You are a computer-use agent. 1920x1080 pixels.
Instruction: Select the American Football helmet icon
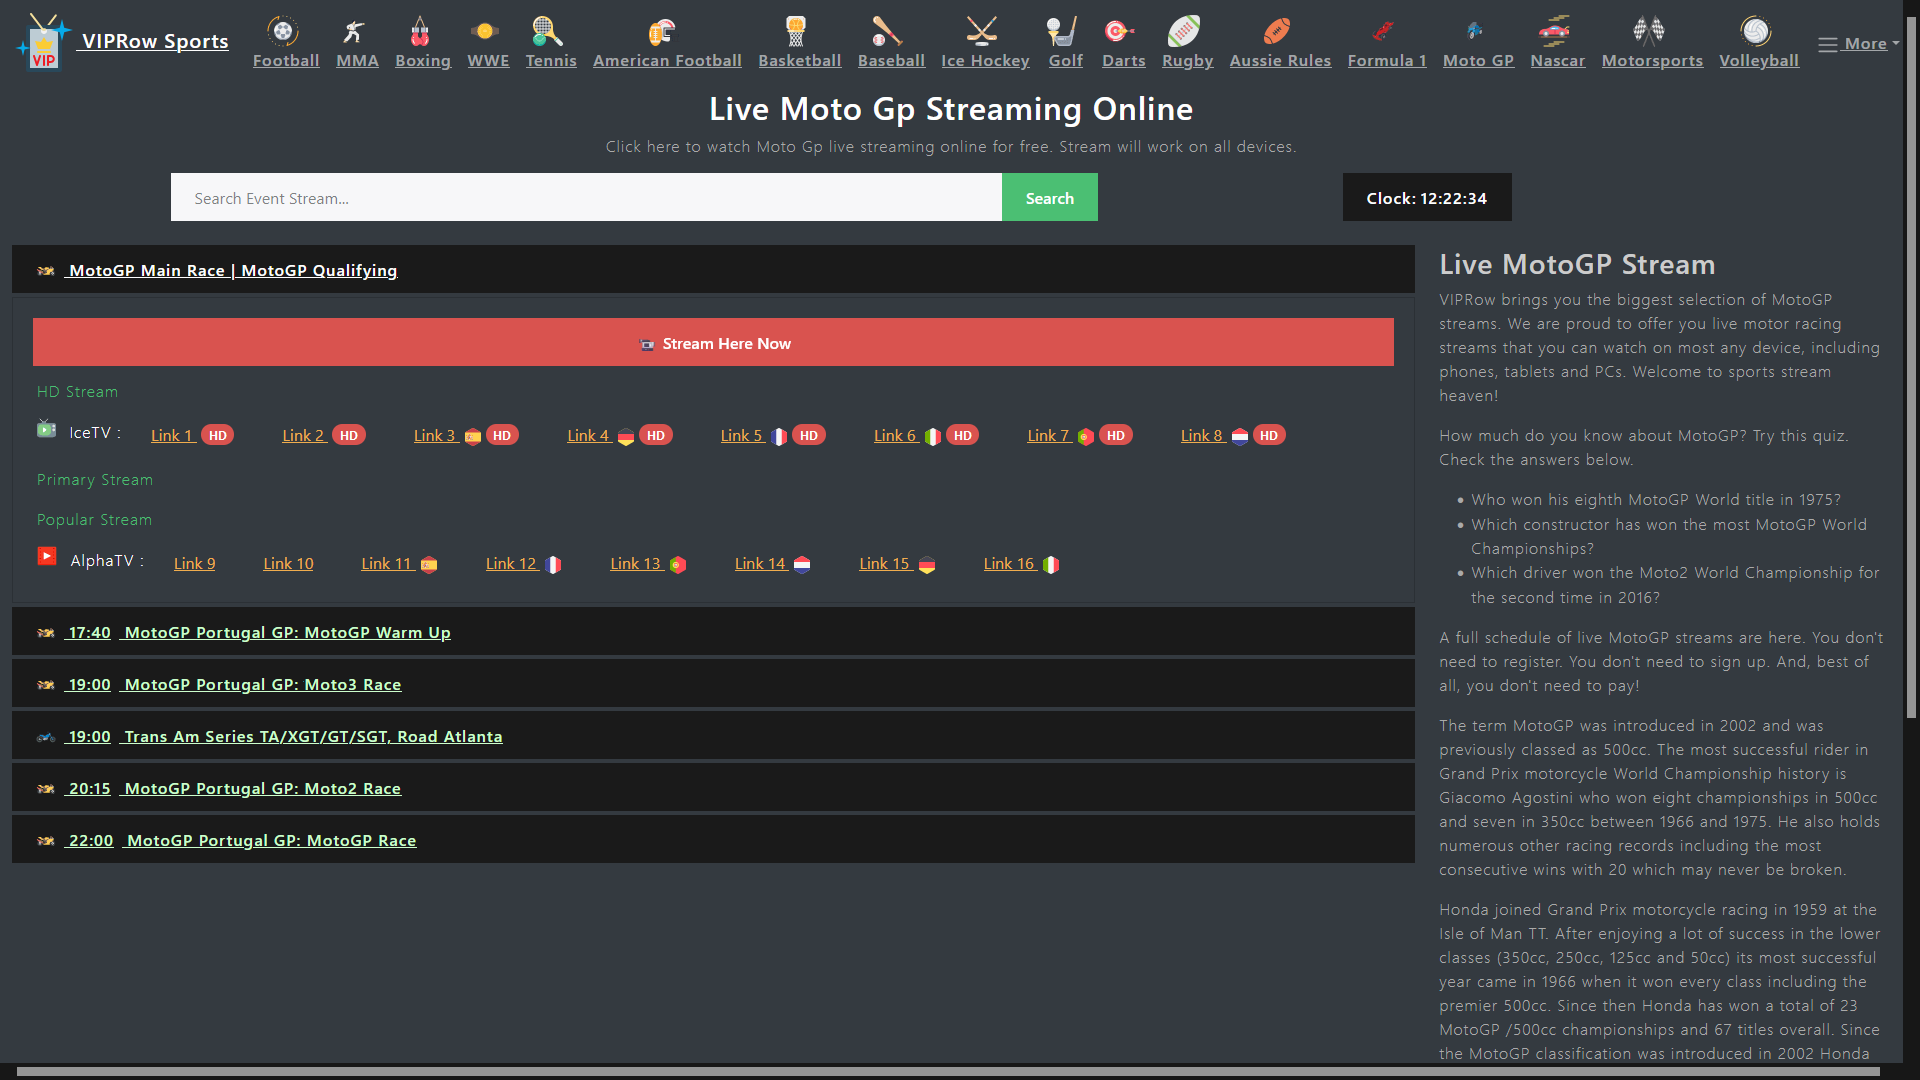click(x=663, y=31)
